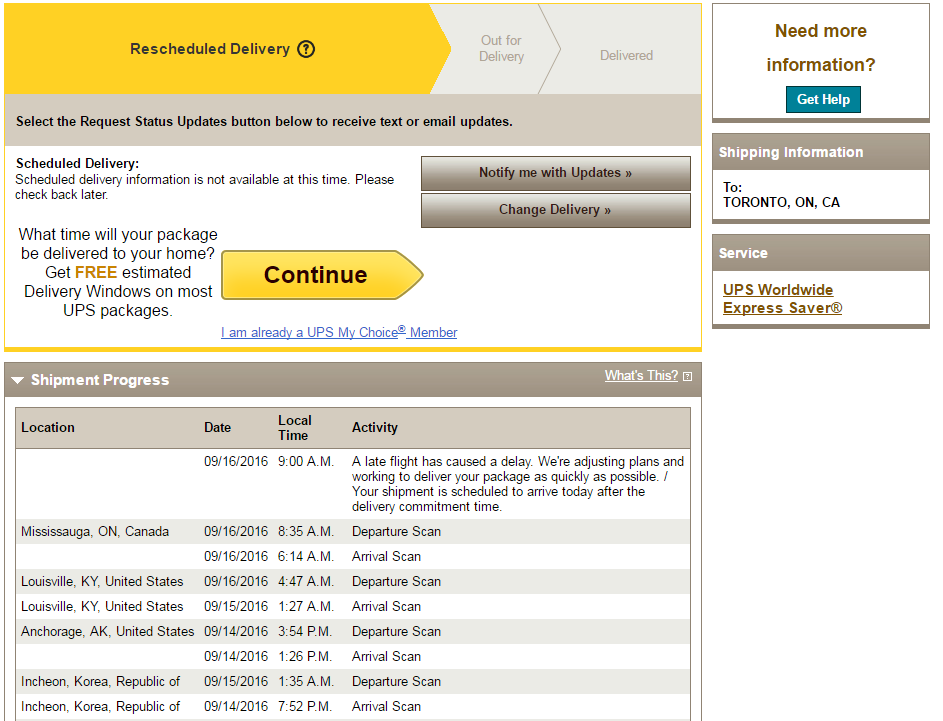The width and height of the screenshot is (943, 721).
Task: Click the FREE estimated Delivery Windows promo text
Action: click(118, 272)
